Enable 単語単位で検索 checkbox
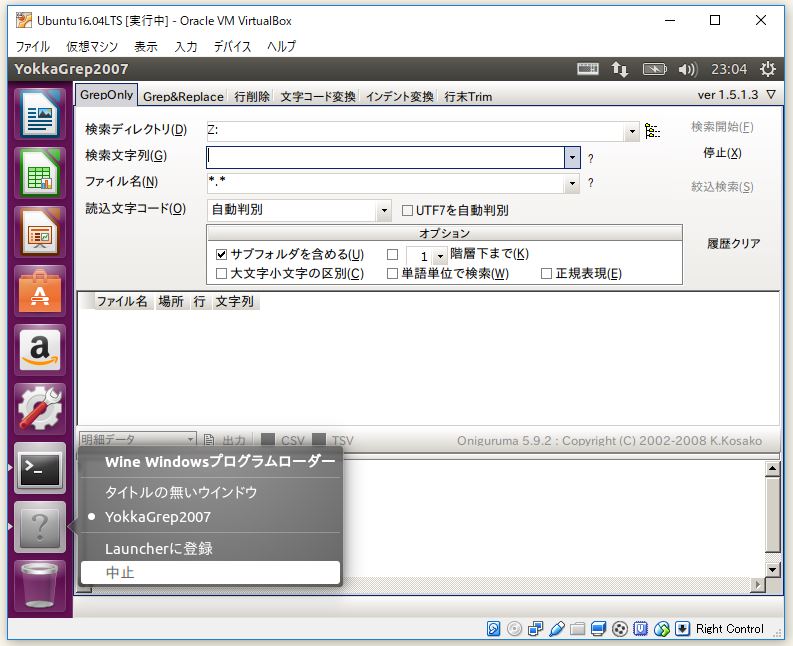Image resolution: width=793 pixels, height=646 pixels. click(x=392, y=274)
